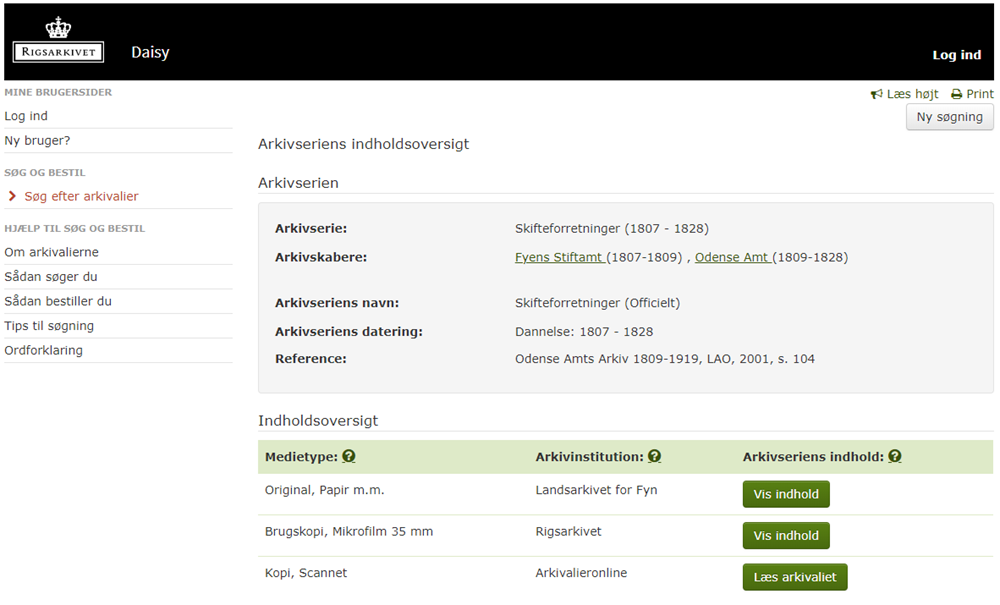This screenshot has width=1000, height=605.
Task: Click the red chevron beside Søg efter arkivalier
Action: click(x=11, y=196)
